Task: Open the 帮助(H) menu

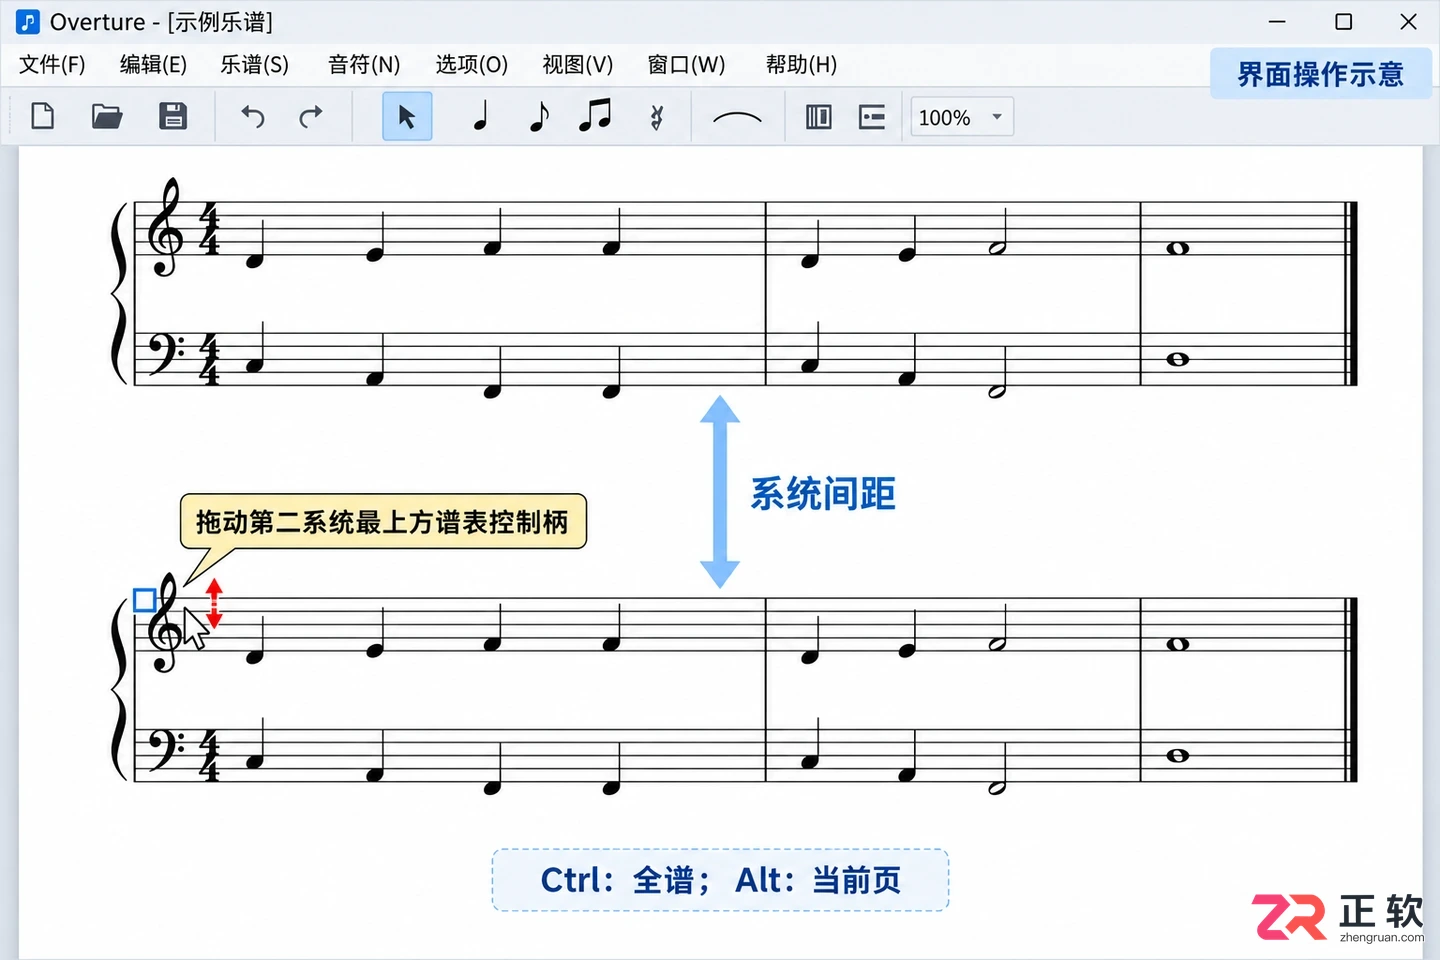Action: click(x=801, y=65)
